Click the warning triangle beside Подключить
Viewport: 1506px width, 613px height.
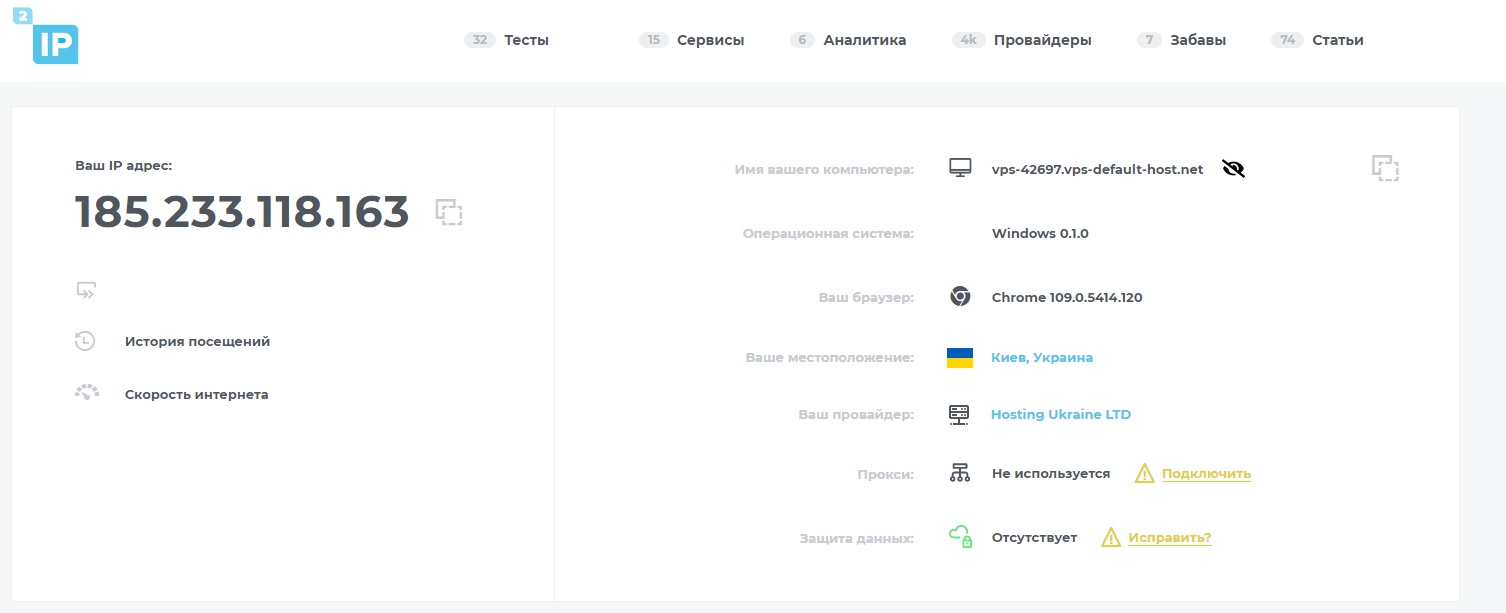(1145, 474)
